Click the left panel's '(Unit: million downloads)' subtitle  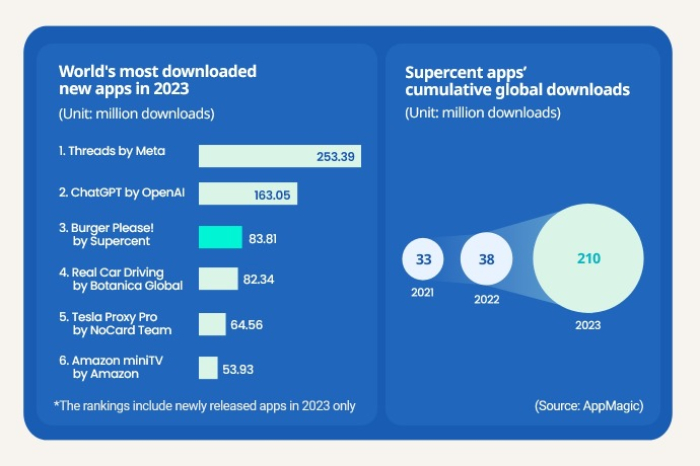137,114
